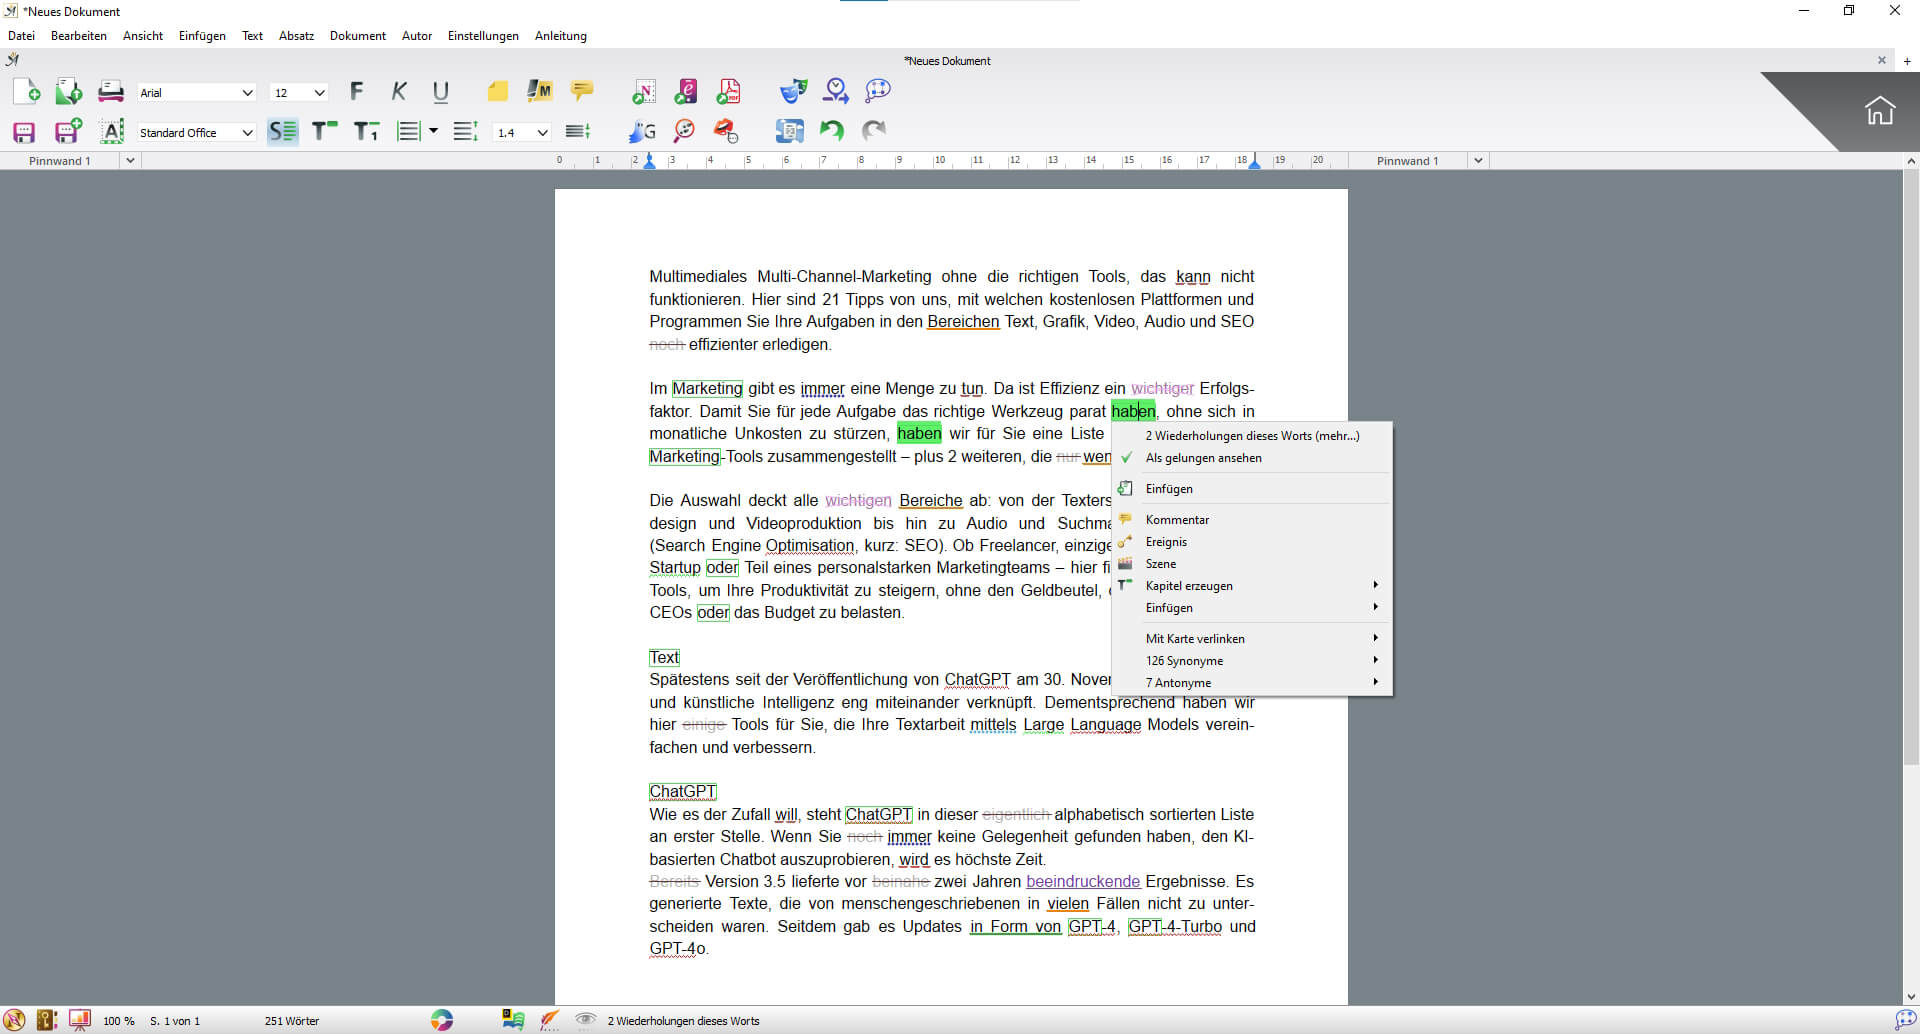Click the colorful ring icon in status bar
The image size is (1920, 1034).
pyautogui.click(x=442, y=1020)
